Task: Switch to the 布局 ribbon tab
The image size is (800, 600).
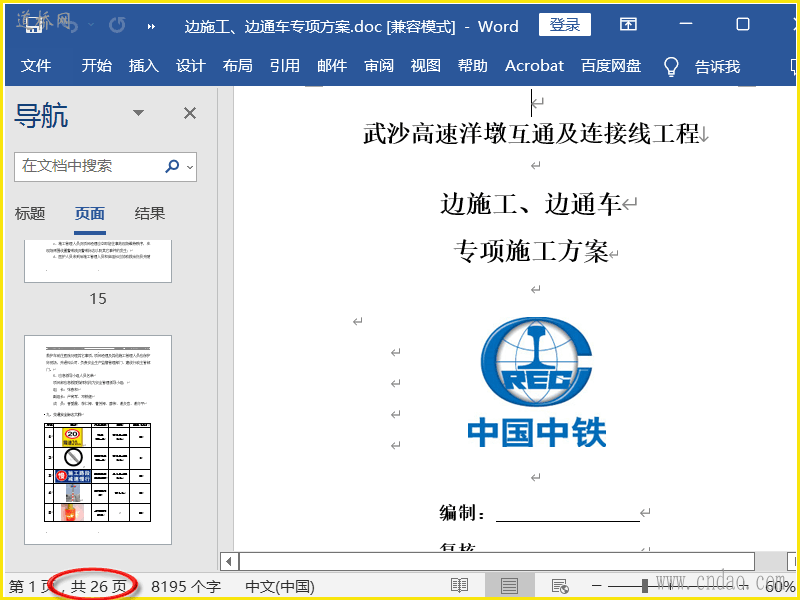Action: 237,66
